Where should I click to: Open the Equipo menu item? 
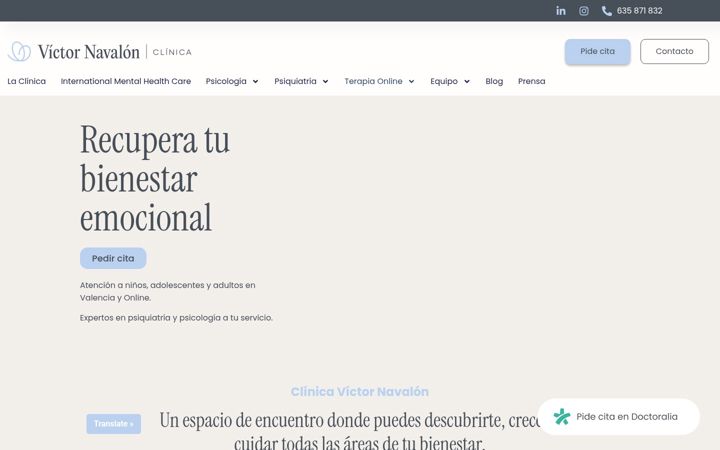tap(444, 81)
